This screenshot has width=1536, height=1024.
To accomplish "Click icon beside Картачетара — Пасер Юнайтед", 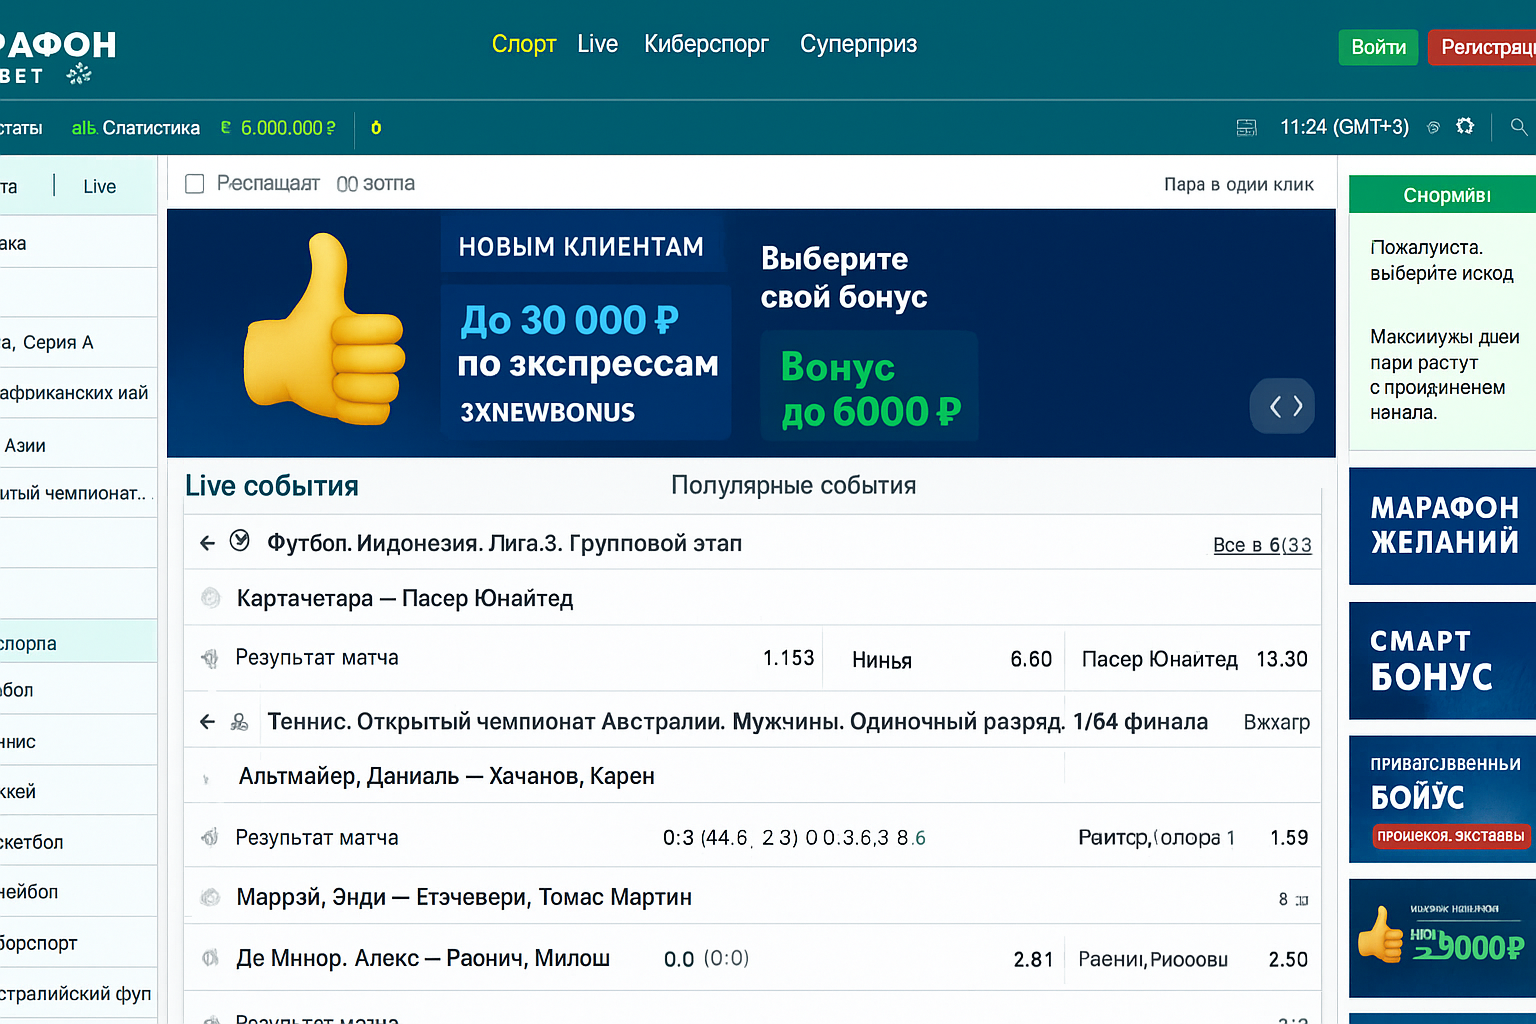I will pos(210,598).
